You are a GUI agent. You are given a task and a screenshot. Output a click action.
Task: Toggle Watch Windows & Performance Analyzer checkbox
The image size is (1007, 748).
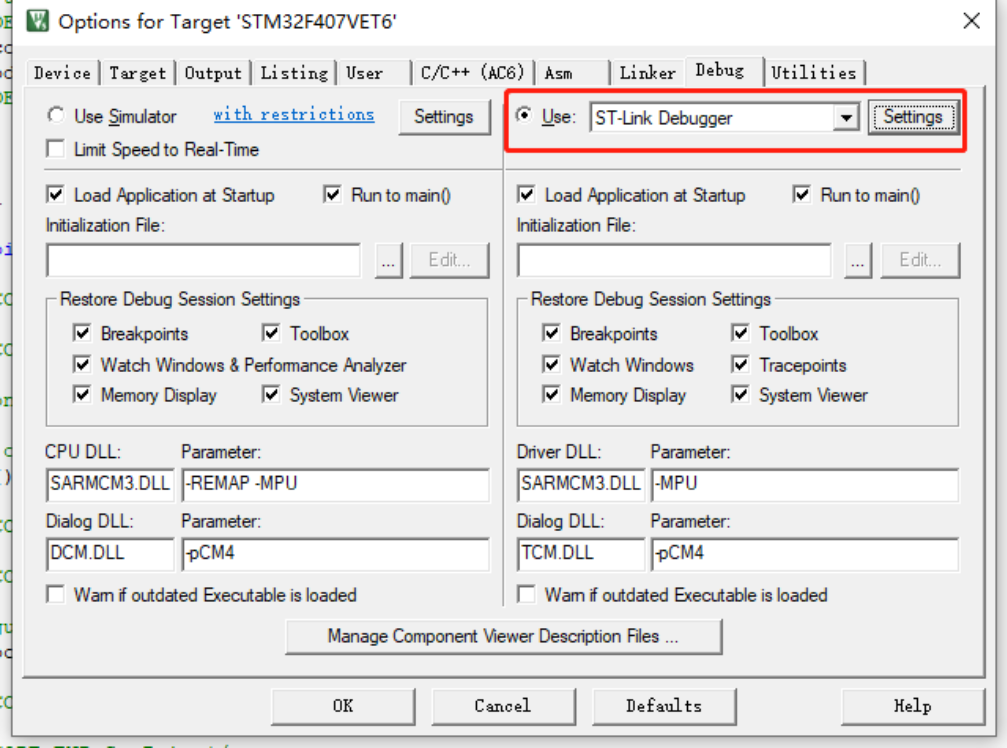click(x=82, y=365)
